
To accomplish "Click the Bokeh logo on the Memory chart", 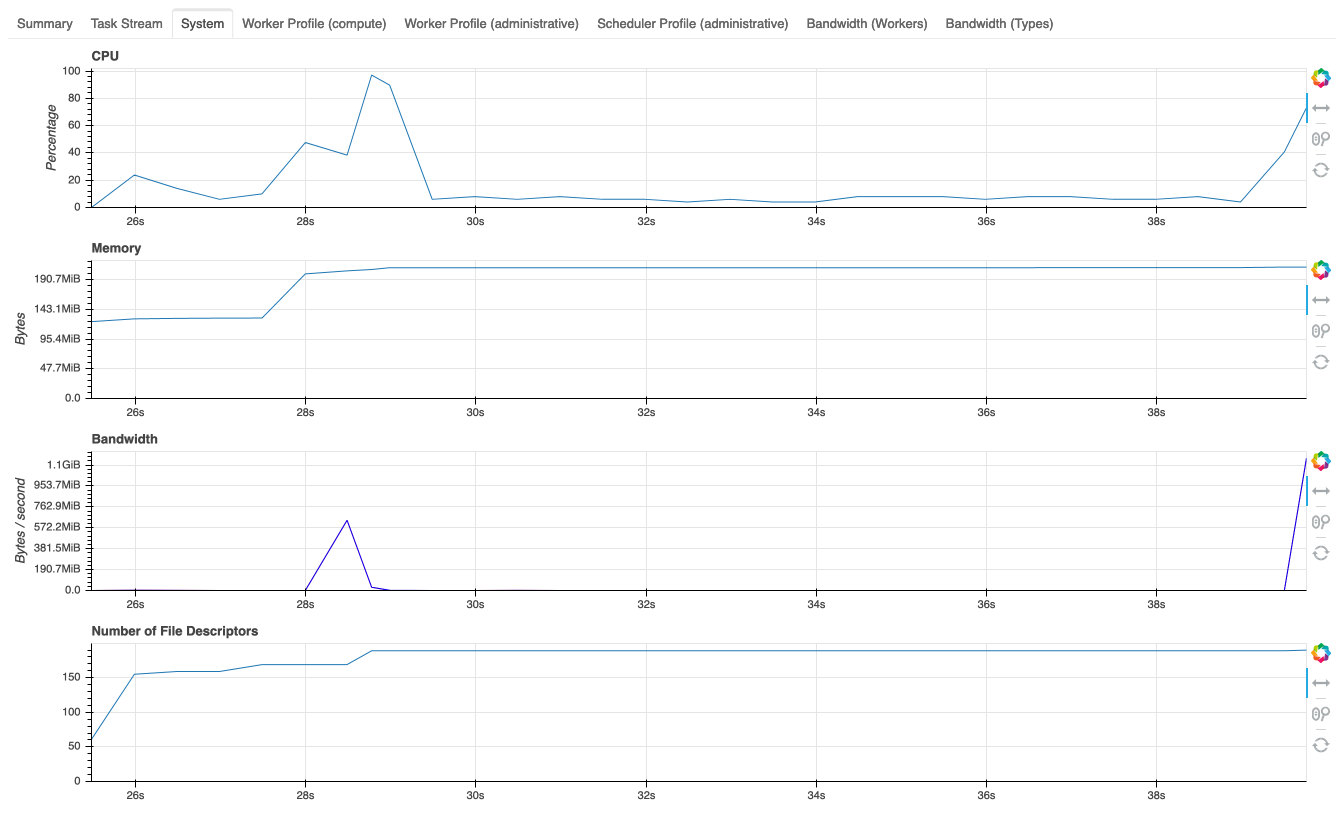I will coord(1321,270).
